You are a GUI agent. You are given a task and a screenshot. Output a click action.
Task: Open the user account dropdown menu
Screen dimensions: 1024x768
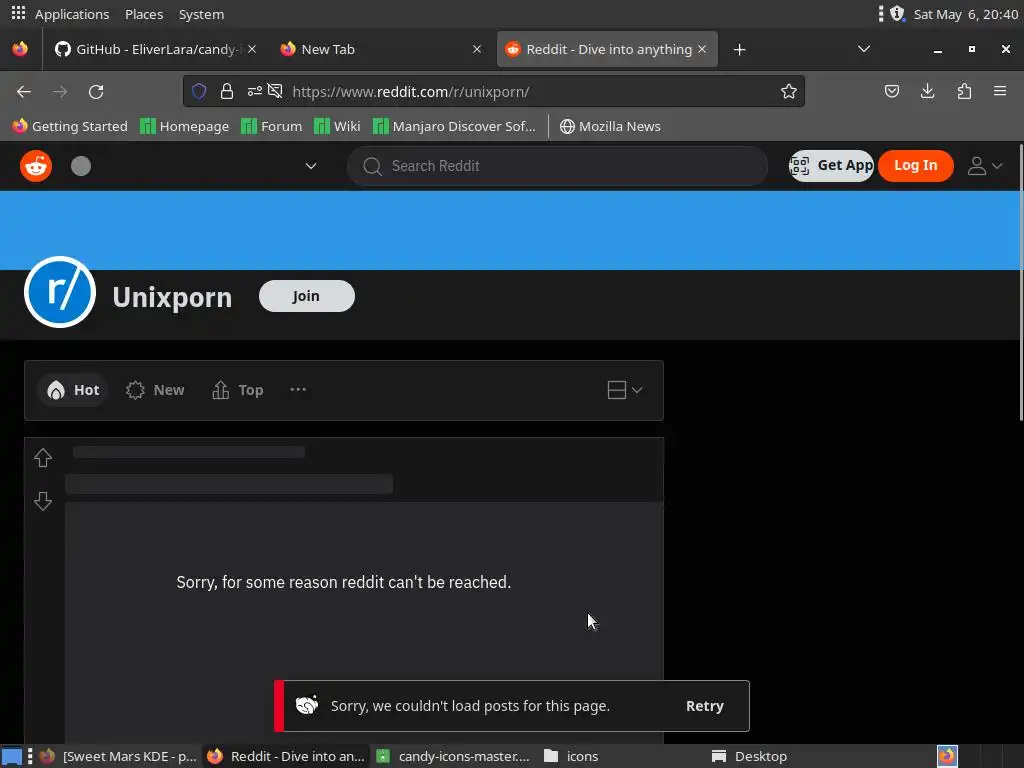click(x=985, y=166)
